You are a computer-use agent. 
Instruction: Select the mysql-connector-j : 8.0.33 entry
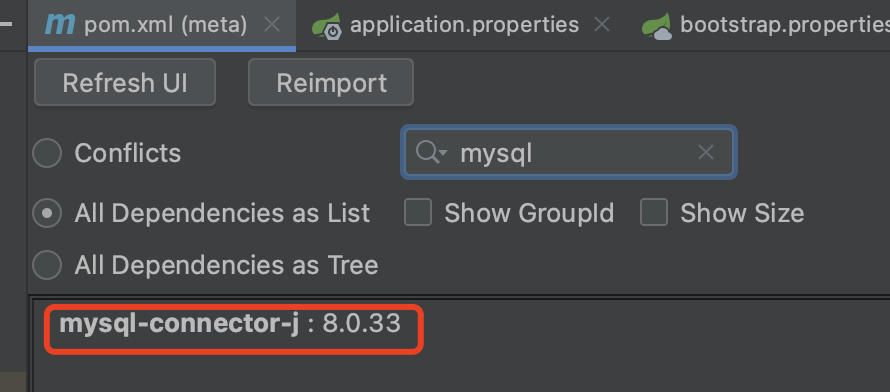coord(230,324)
